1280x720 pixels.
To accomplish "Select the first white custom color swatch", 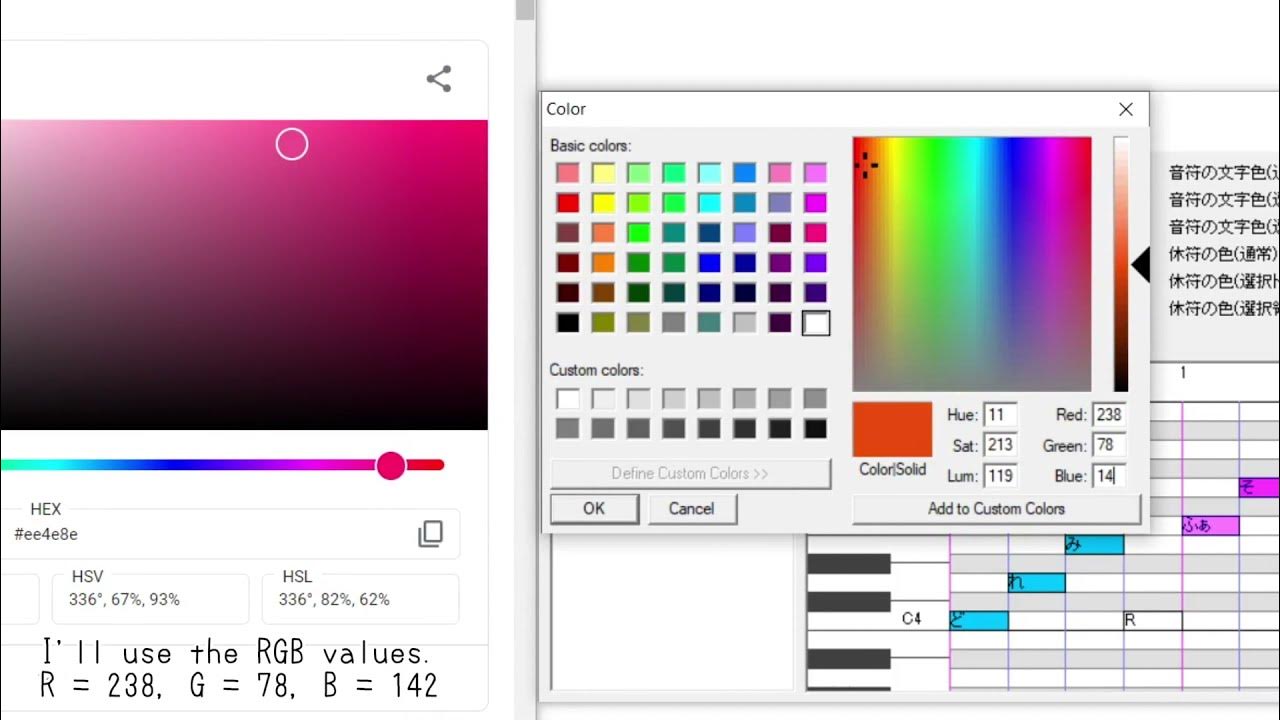I will point(568,399).
